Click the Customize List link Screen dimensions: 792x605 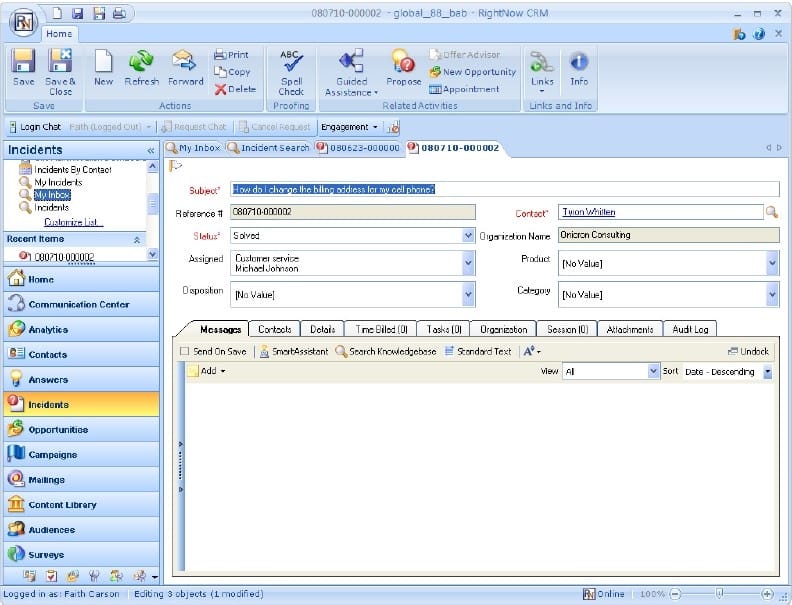(x=74, y=222)
